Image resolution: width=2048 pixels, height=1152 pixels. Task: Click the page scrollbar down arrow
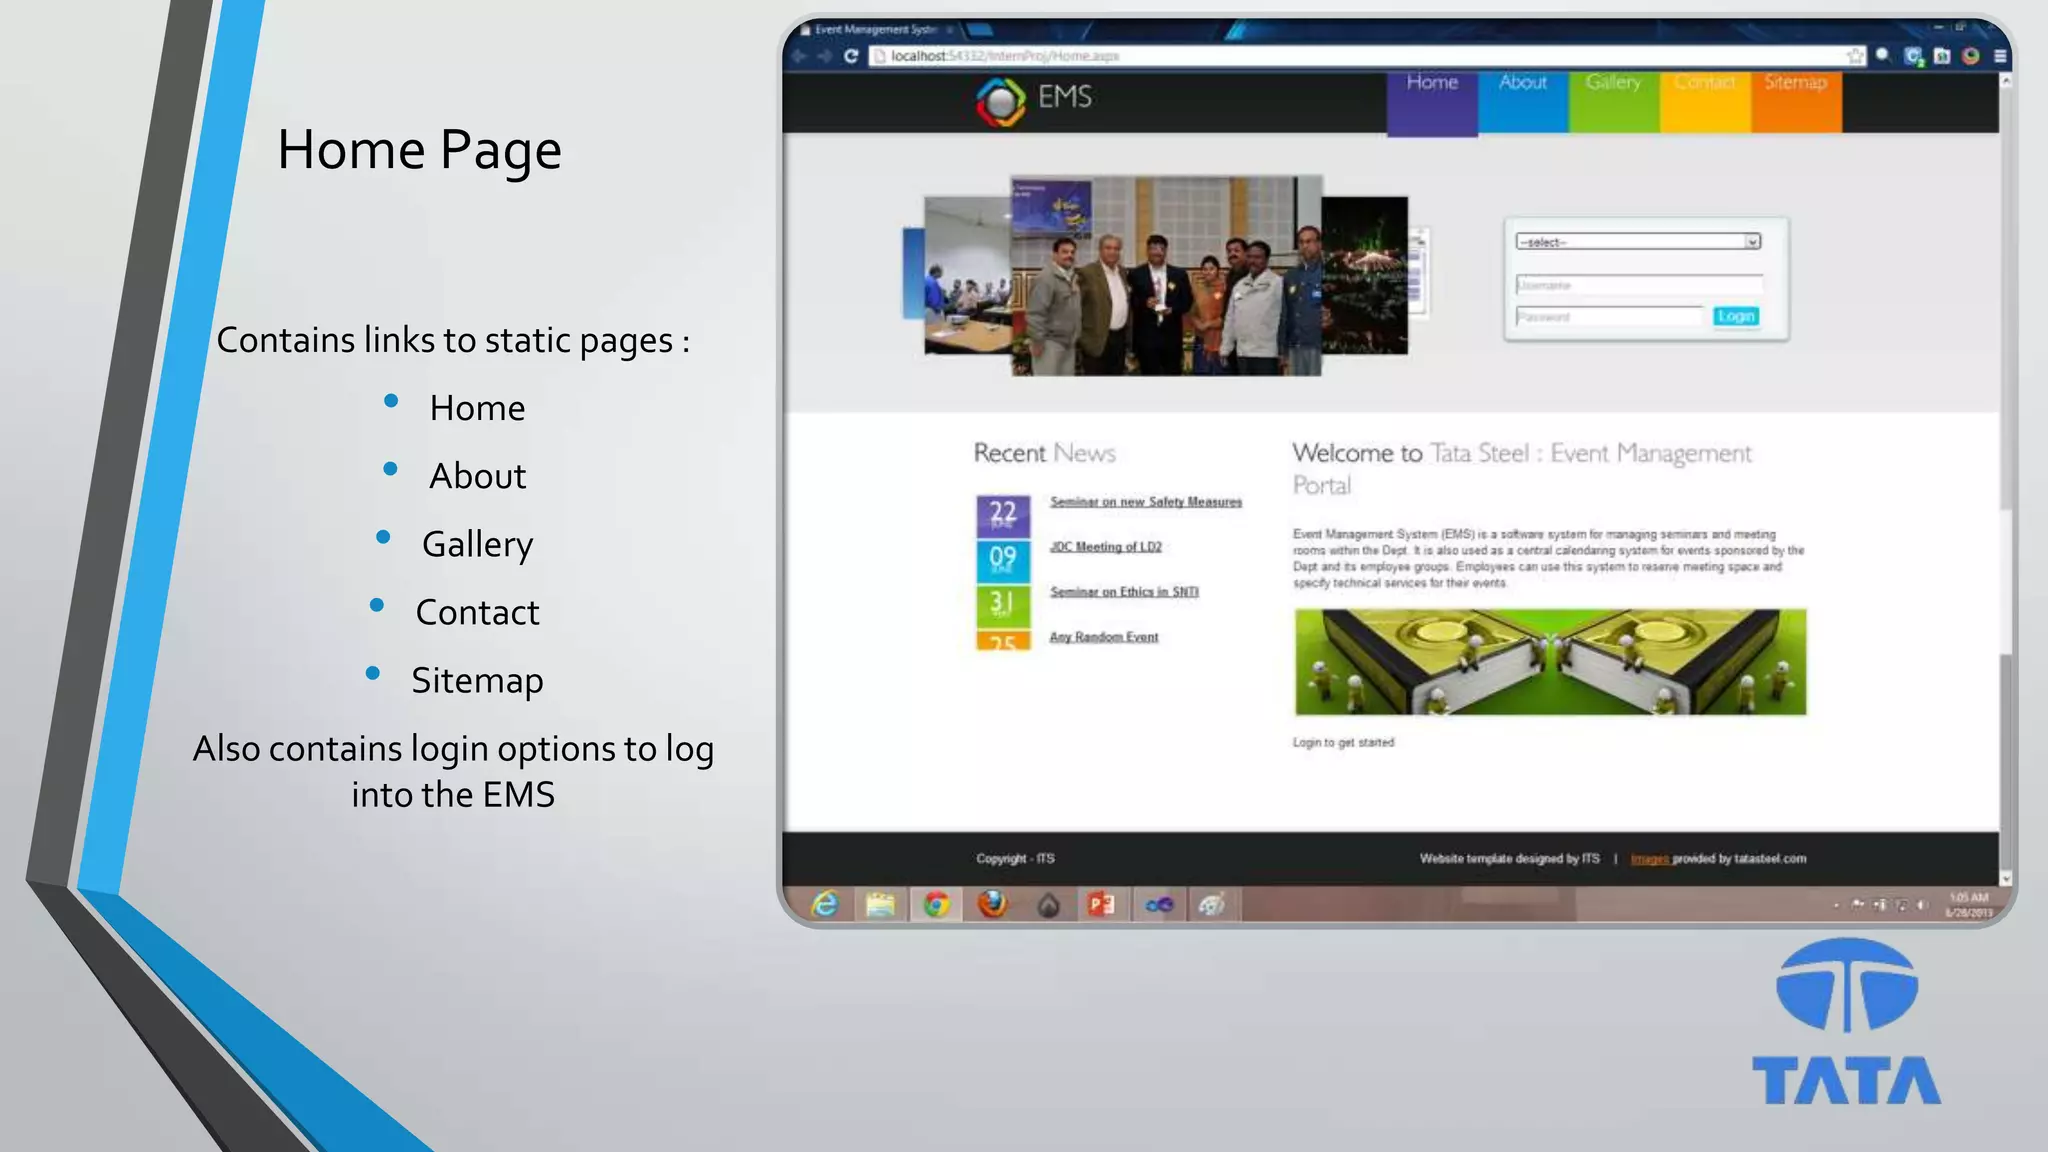point(2006,878)
